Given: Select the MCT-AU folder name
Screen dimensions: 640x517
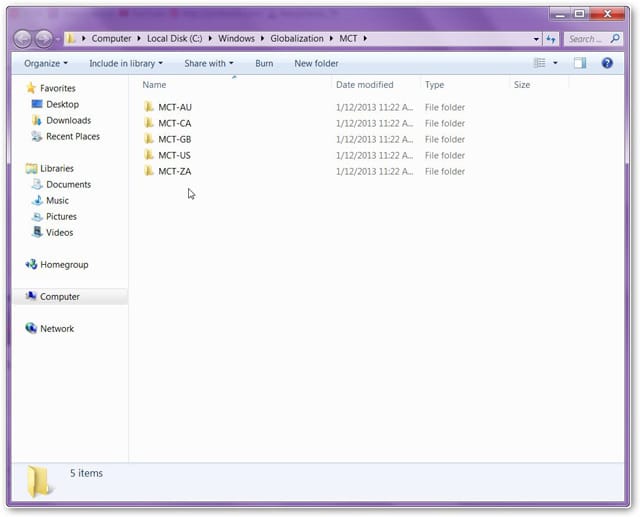Looking at the screenshot, I should (x=175, y=107).
